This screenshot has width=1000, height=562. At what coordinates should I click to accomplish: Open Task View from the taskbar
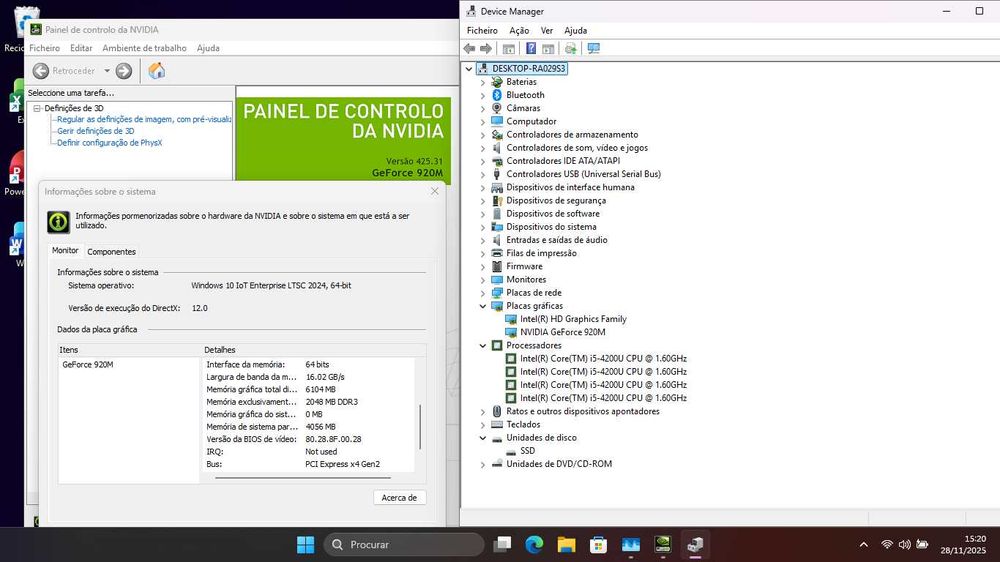(x=503, y=545)
